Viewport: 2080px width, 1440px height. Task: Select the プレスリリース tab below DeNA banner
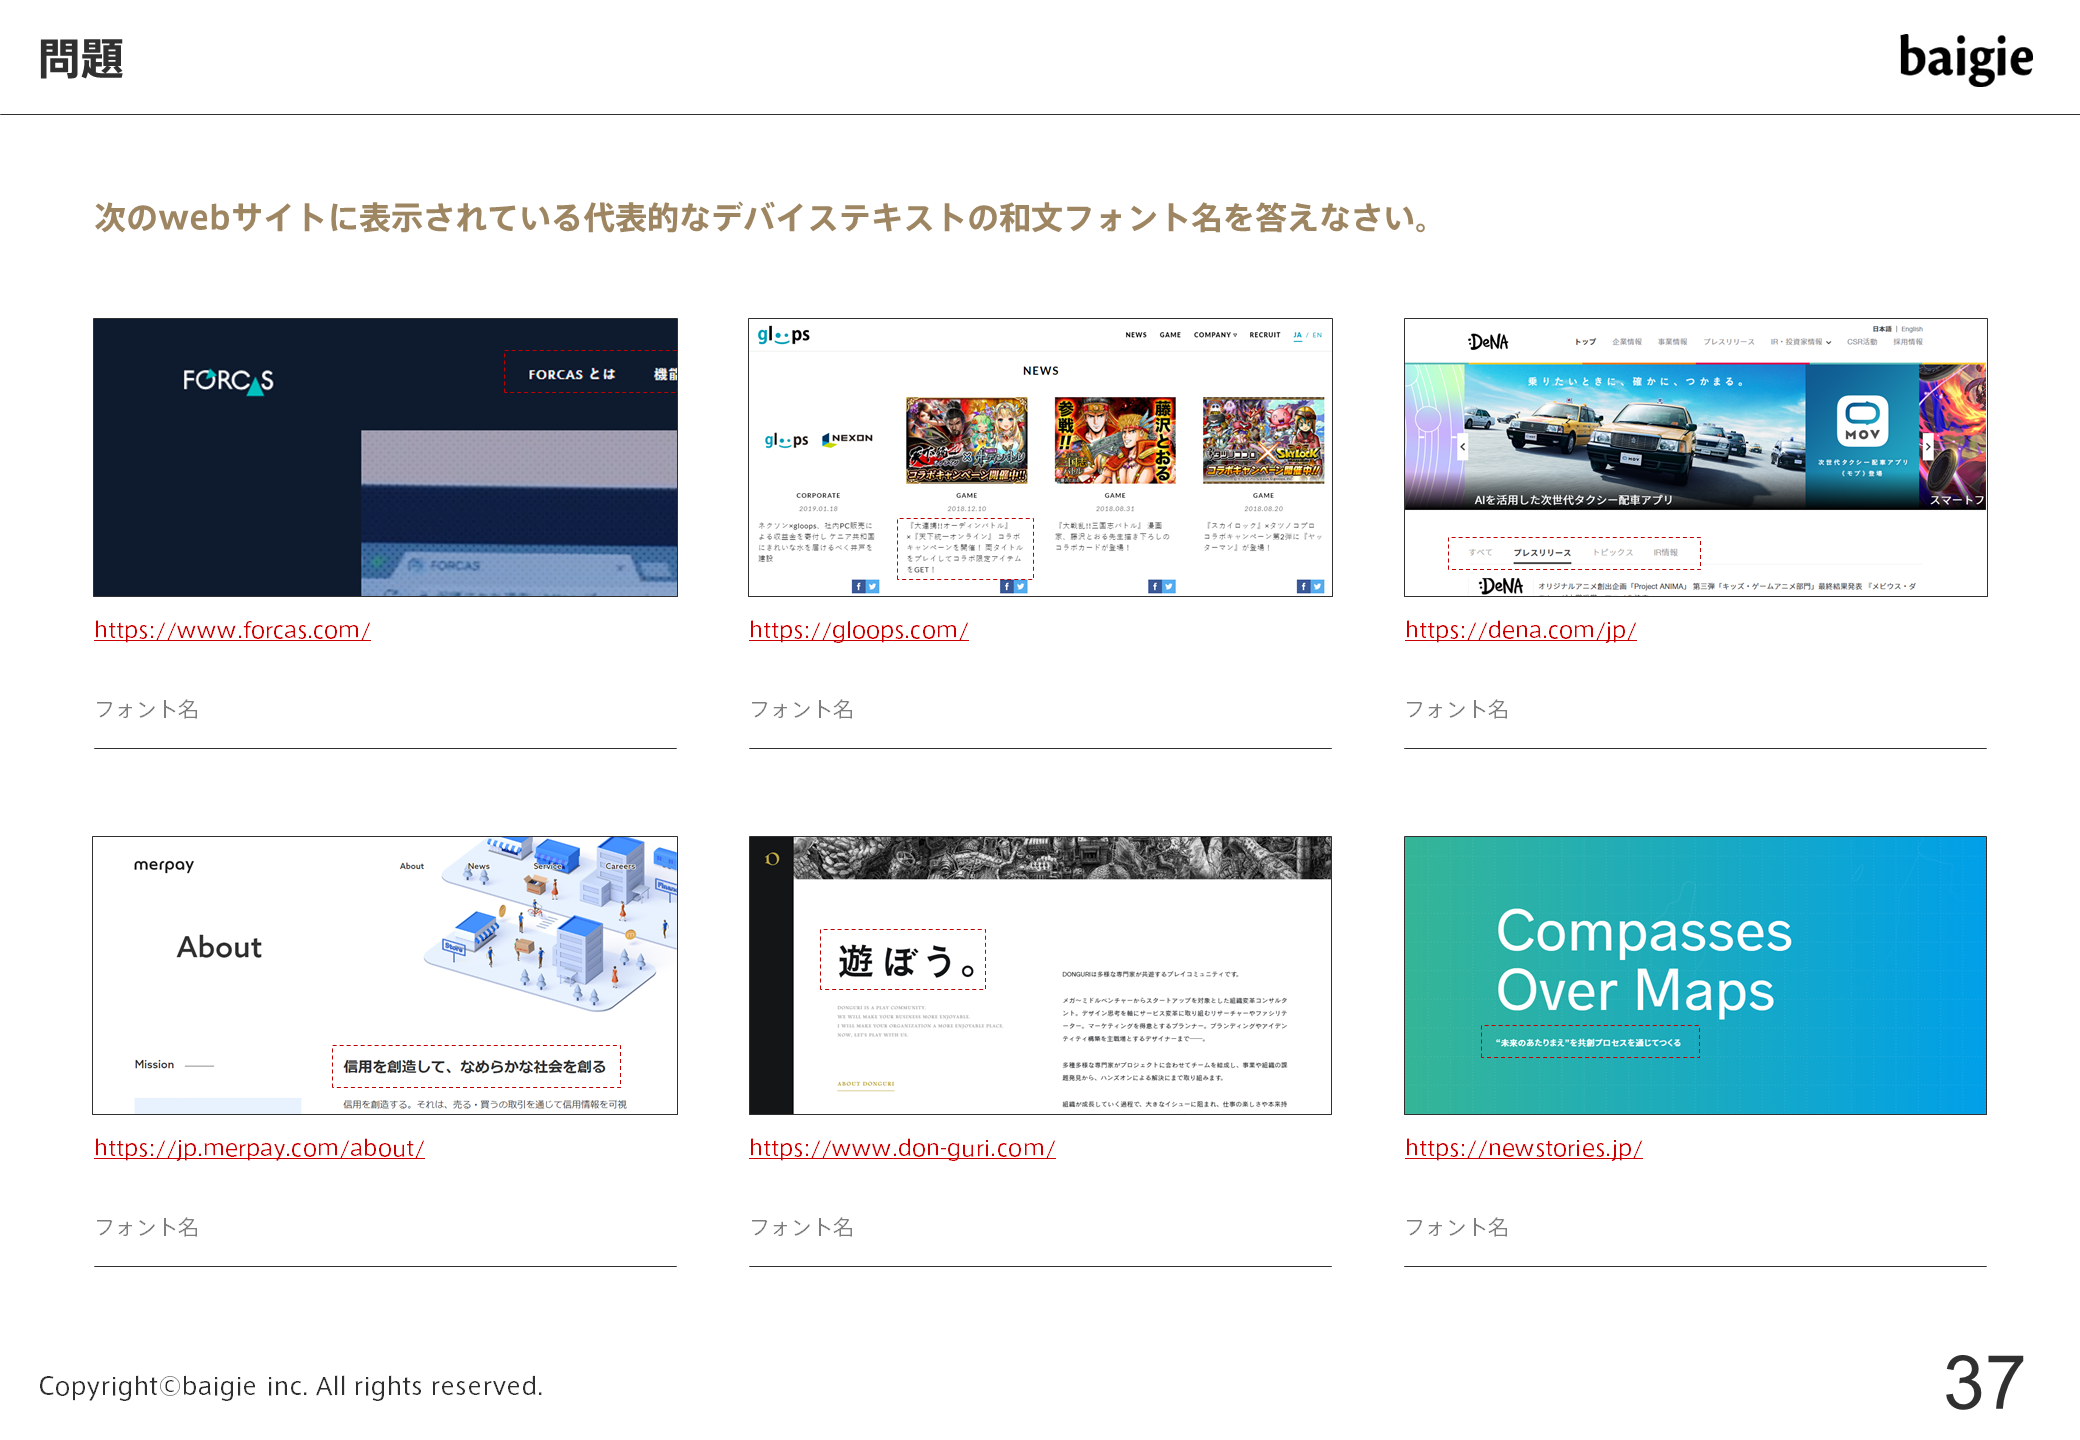click(1541, 553)
